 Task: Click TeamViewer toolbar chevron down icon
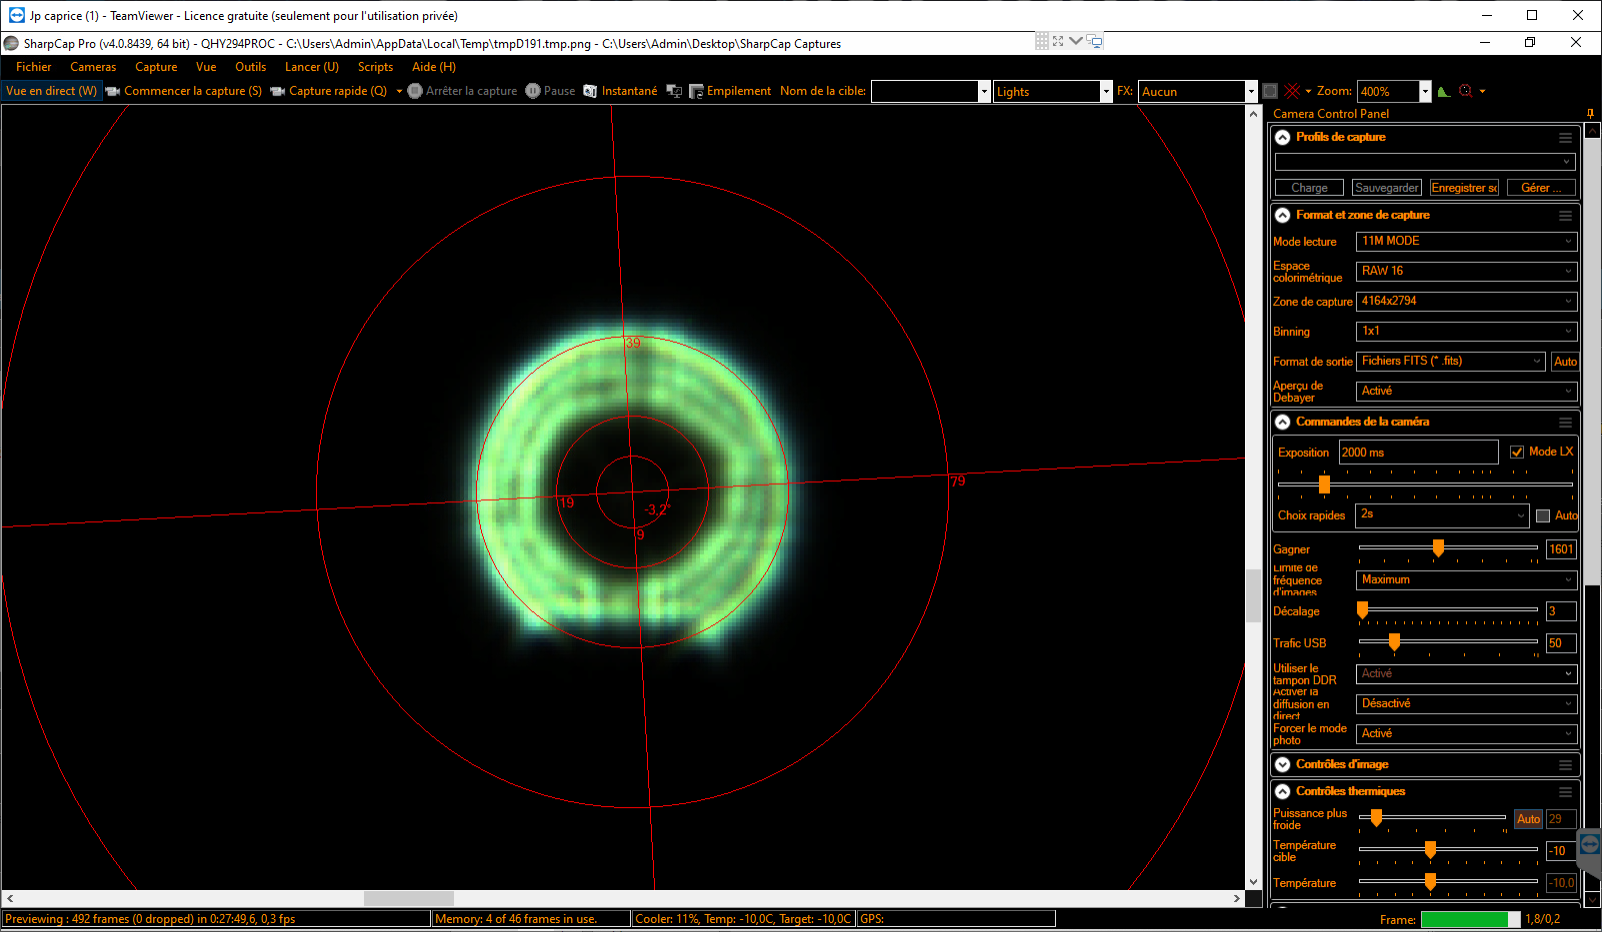point(1076,41)
